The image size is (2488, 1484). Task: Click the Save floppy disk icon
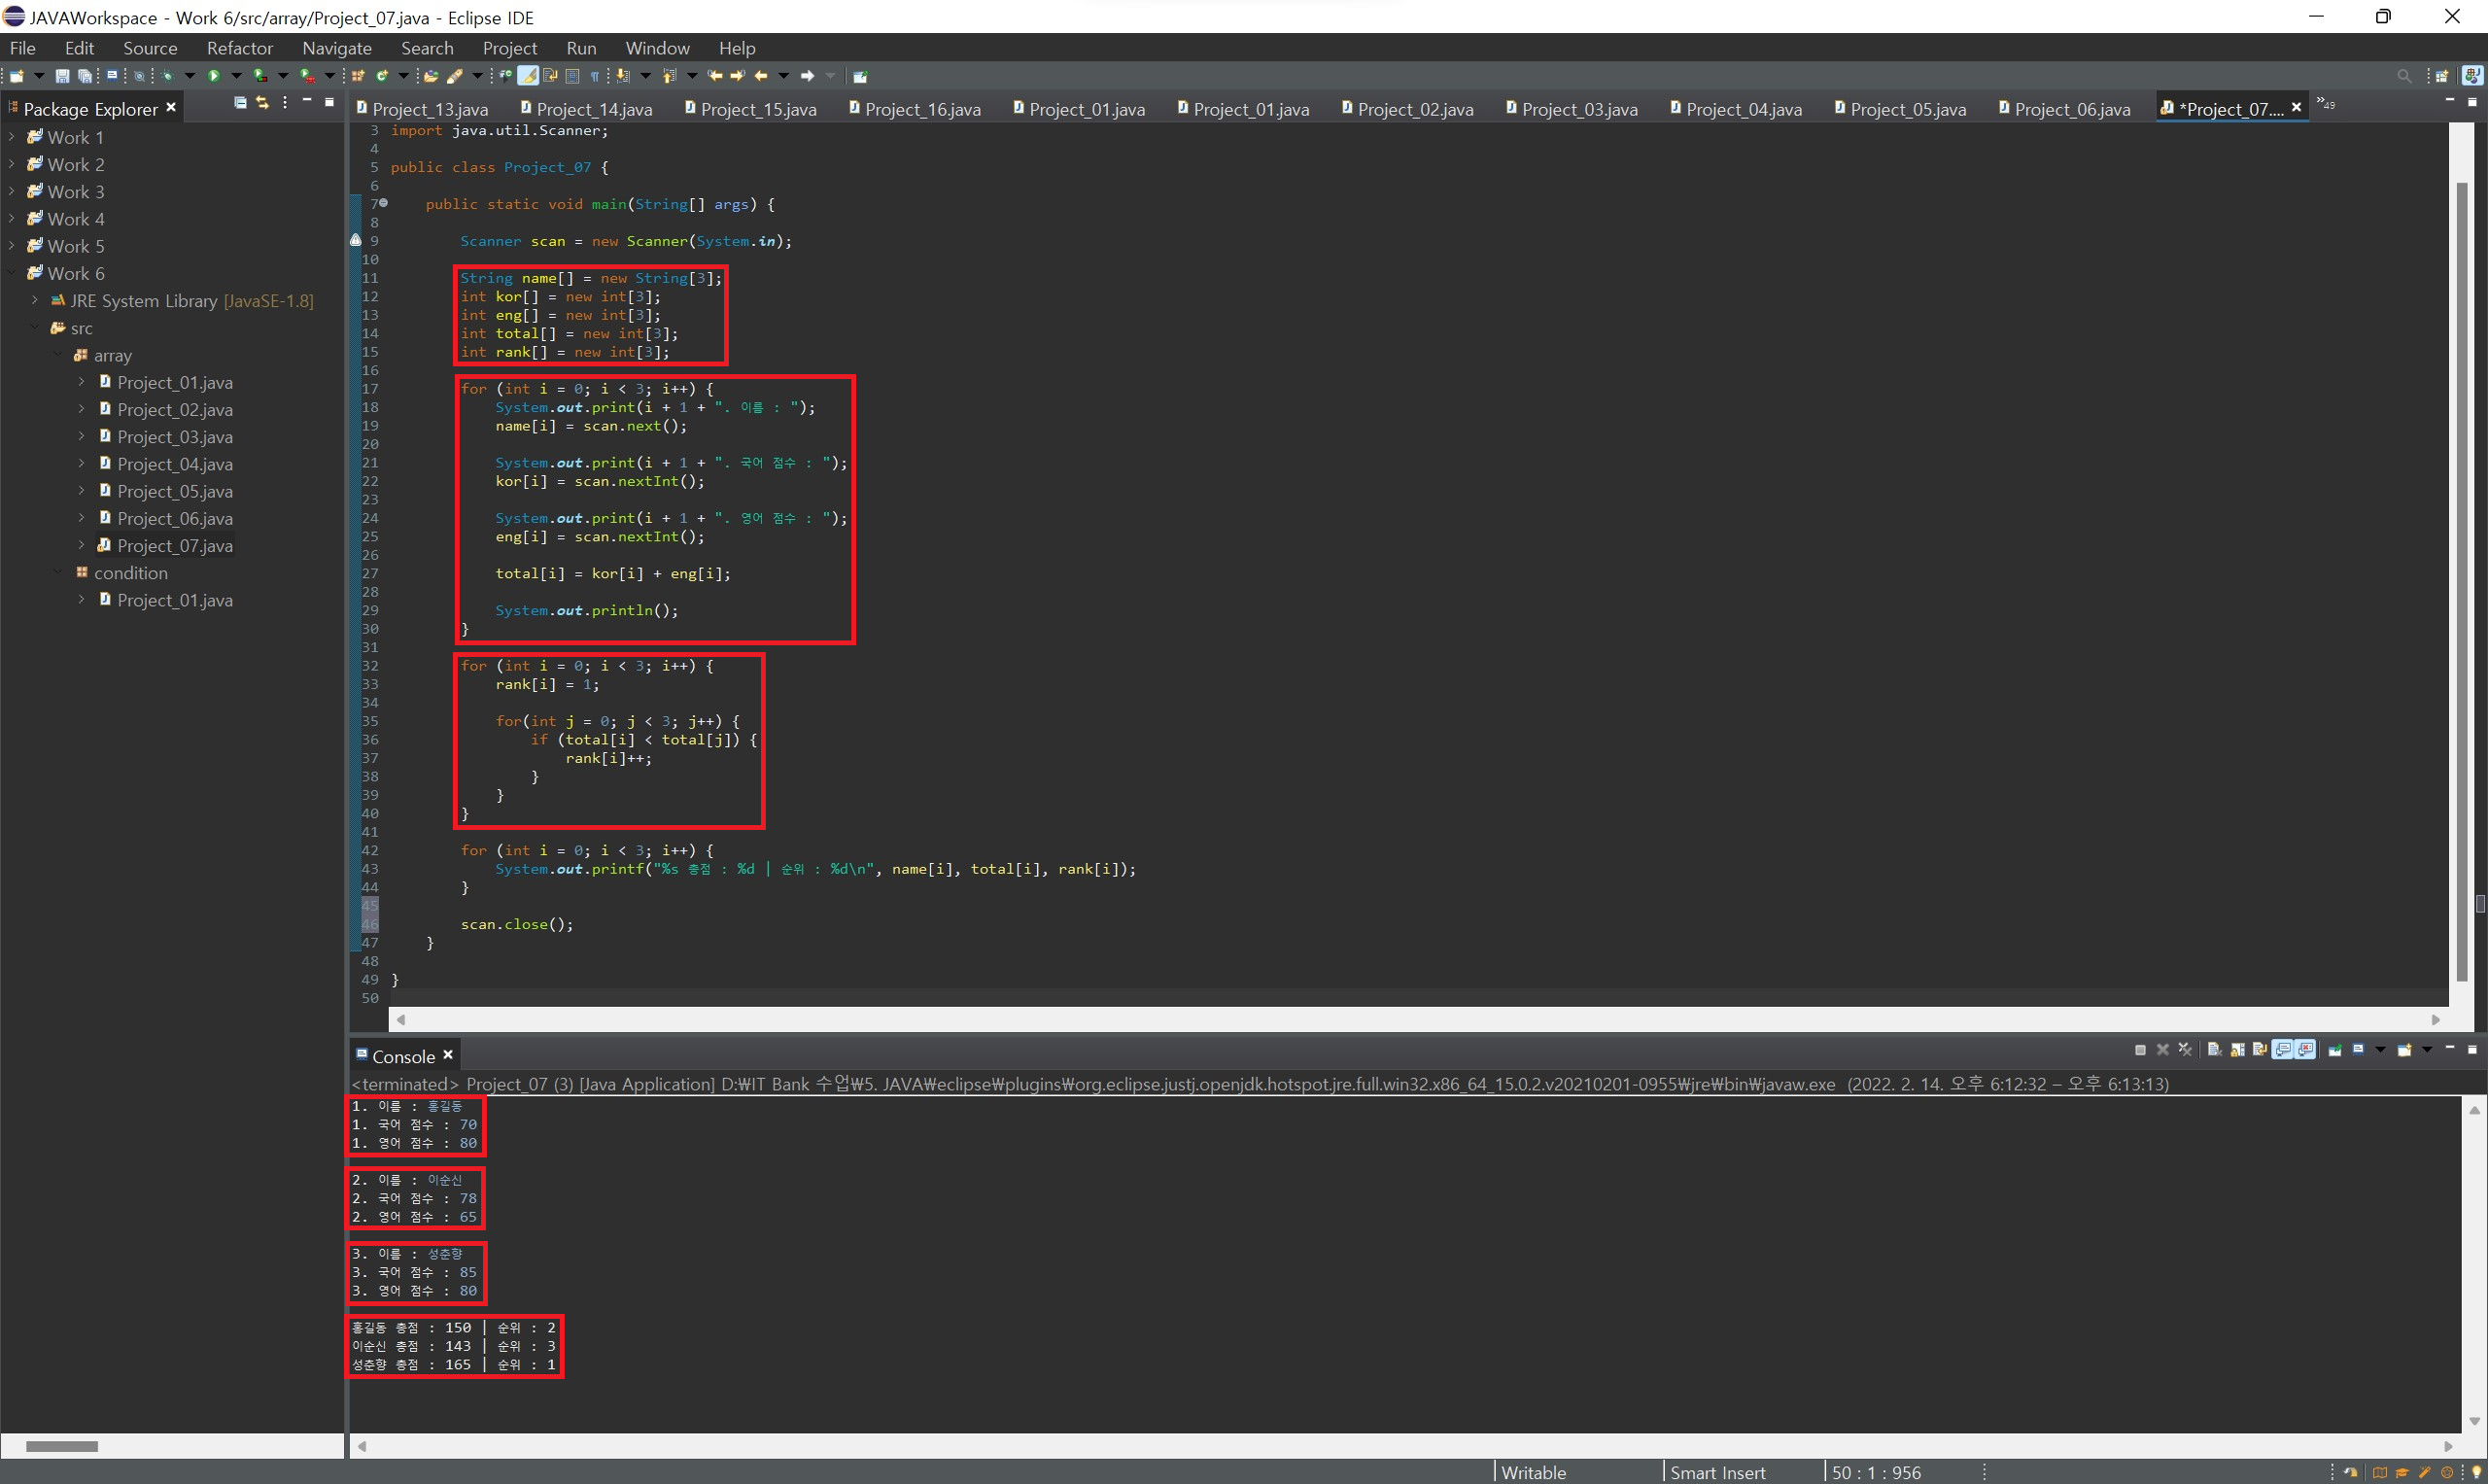[62, 76]
